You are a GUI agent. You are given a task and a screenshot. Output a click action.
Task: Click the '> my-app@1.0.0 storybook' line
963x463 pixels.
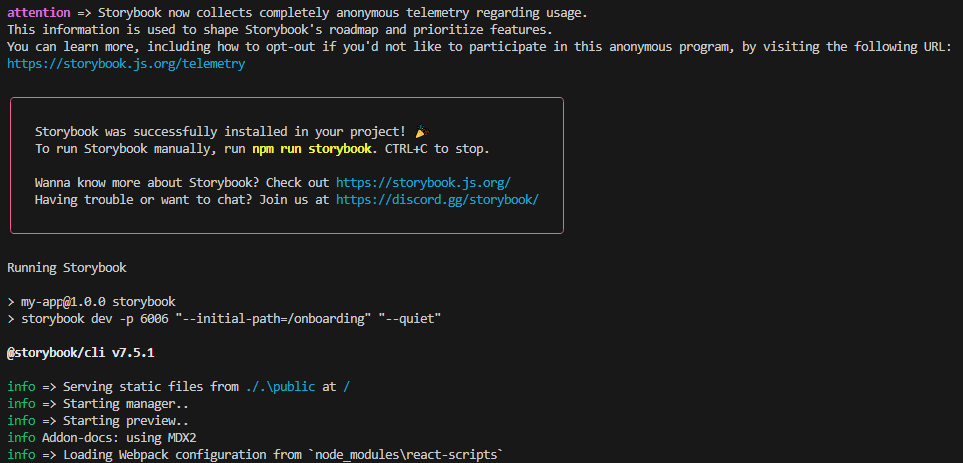pos(92,302)
